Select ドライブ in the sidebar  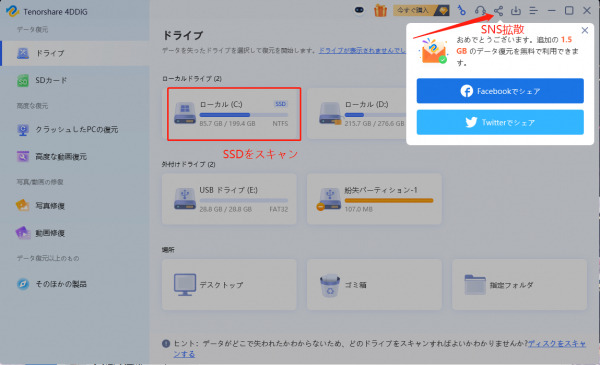tap(75, 53)
